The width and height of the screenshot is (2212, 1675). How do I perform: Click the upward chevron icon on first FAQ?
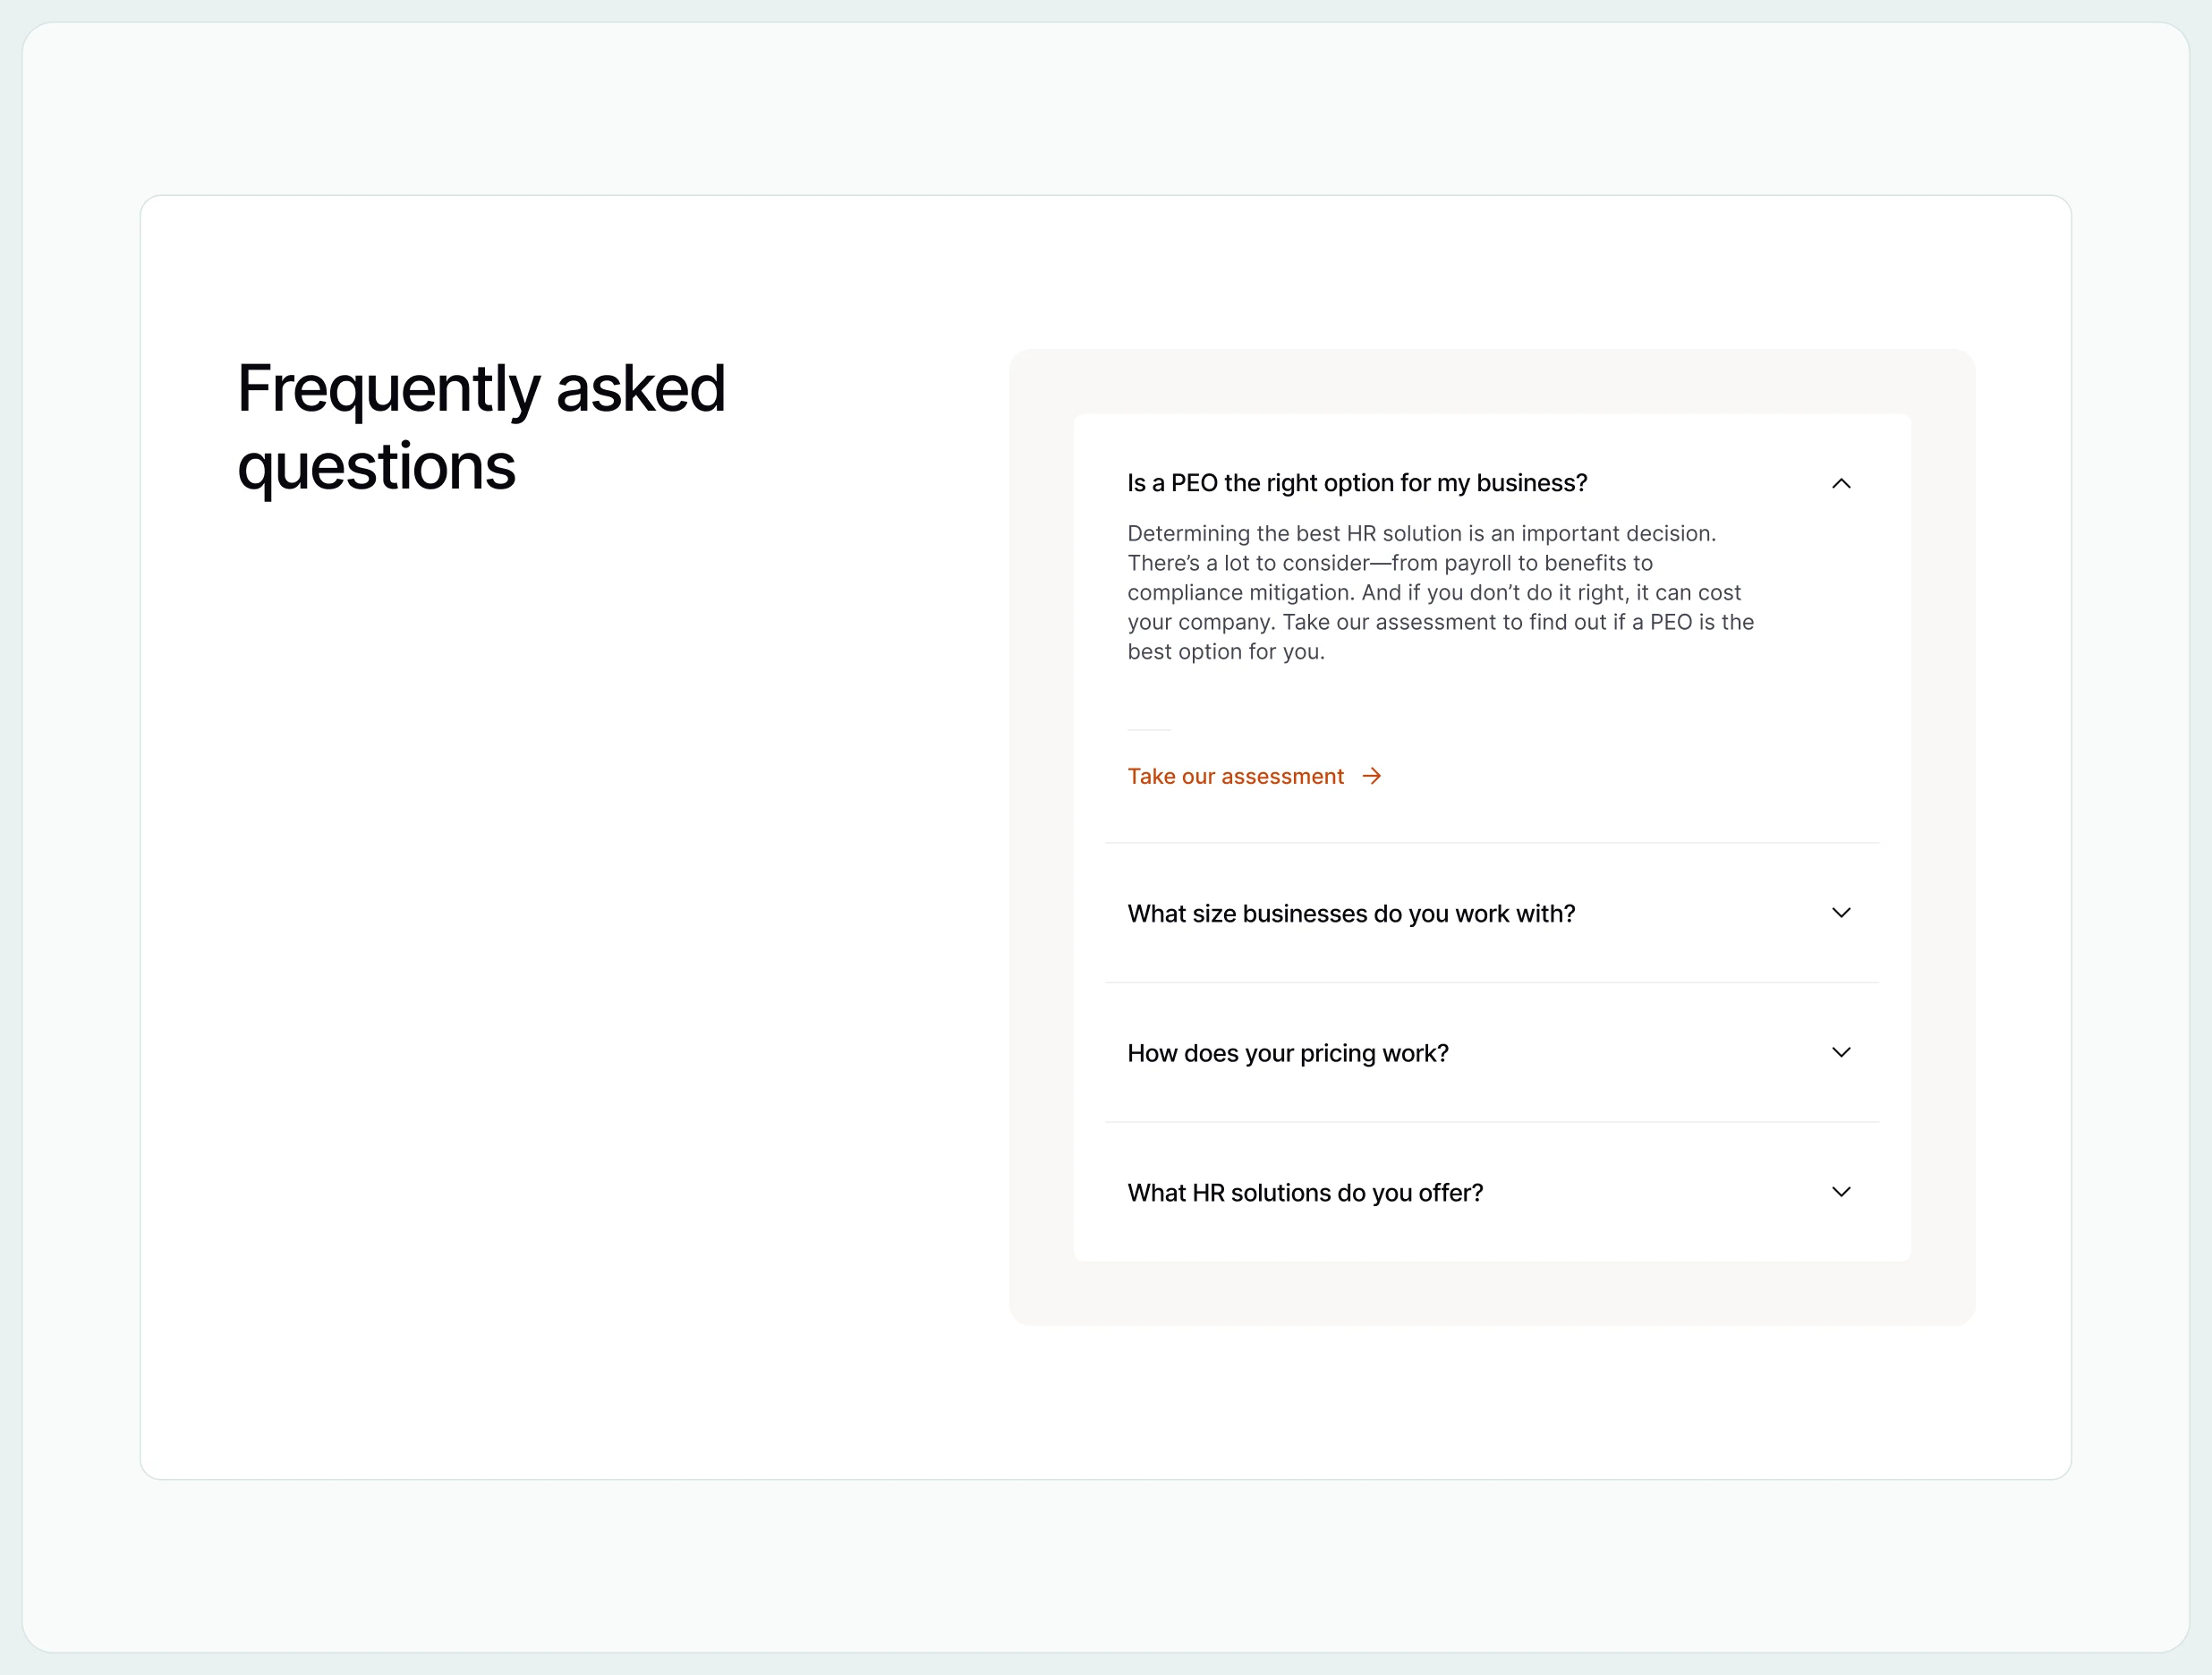1843,483
